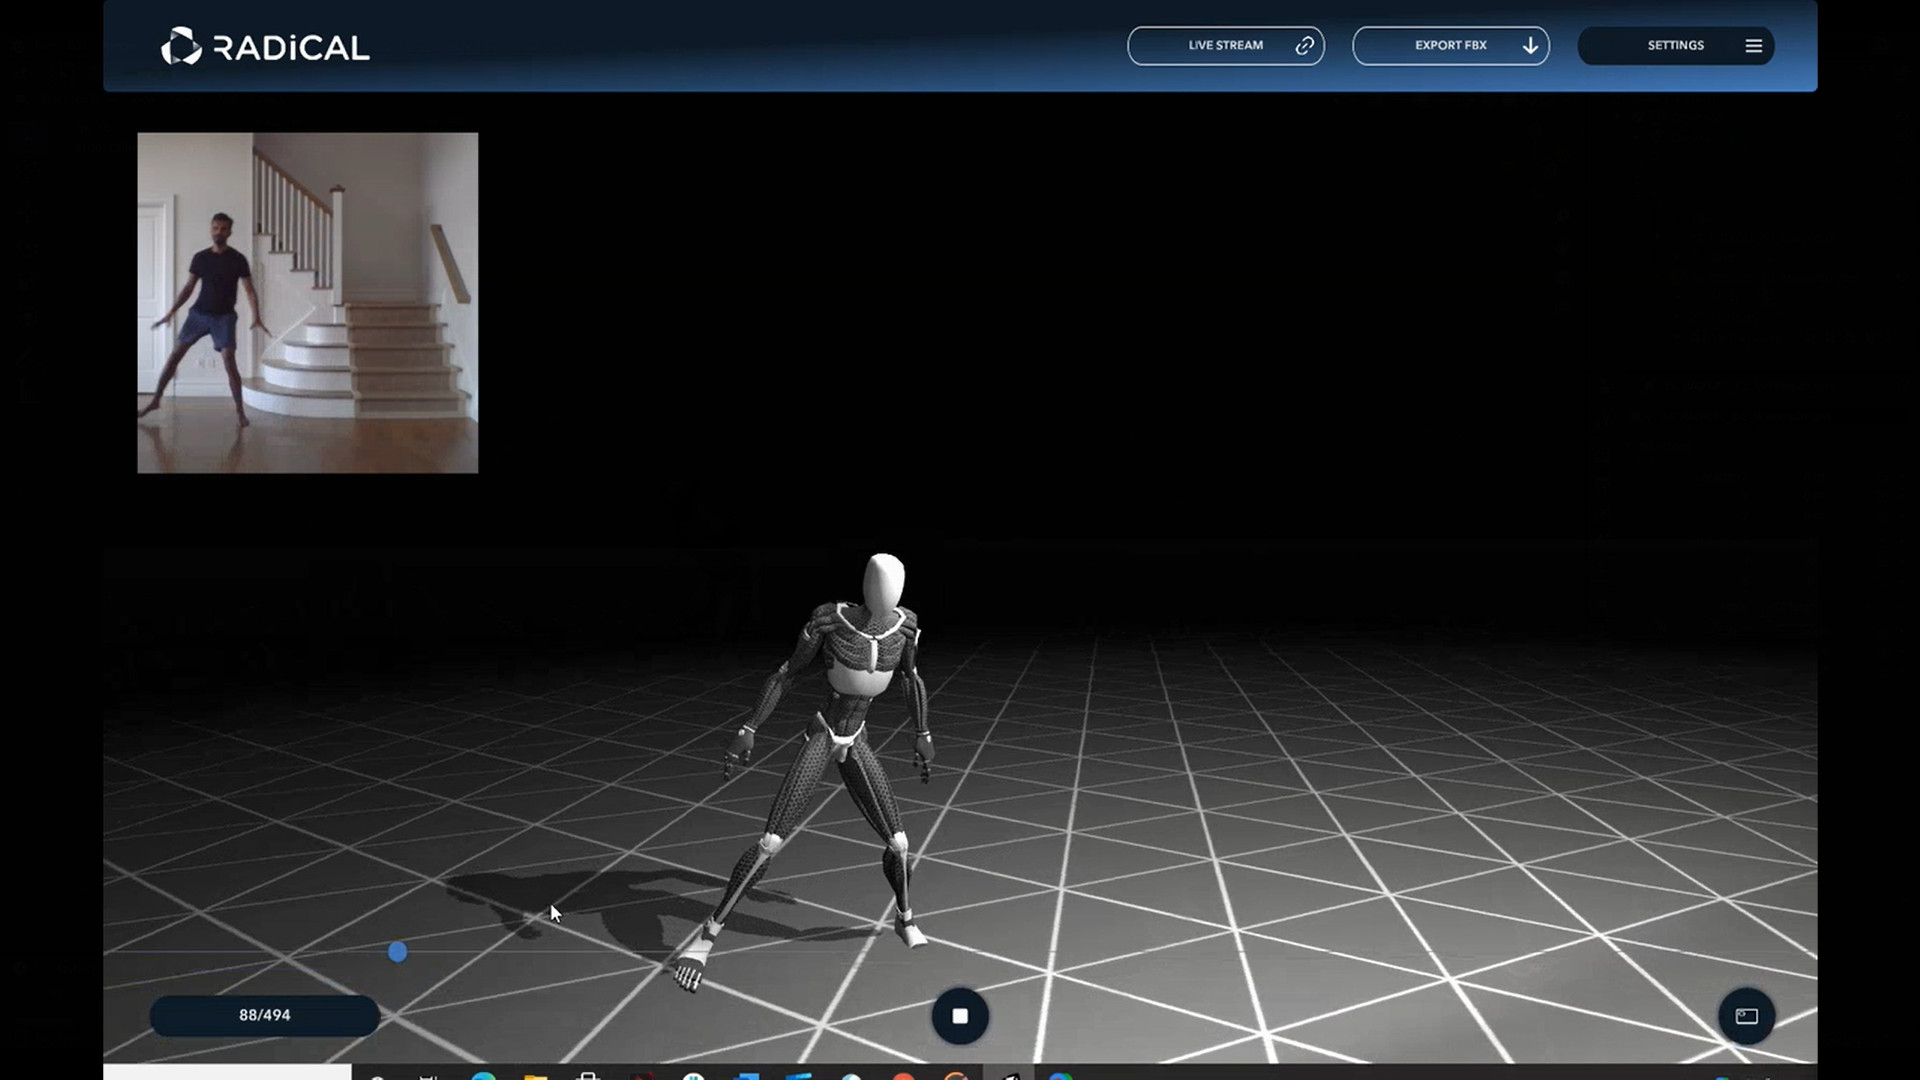Image resolution: width=1920 pixels, height=1080 pixels.
Task: Click the 88/494 frame counter pill
Action: pos(264,1015)
